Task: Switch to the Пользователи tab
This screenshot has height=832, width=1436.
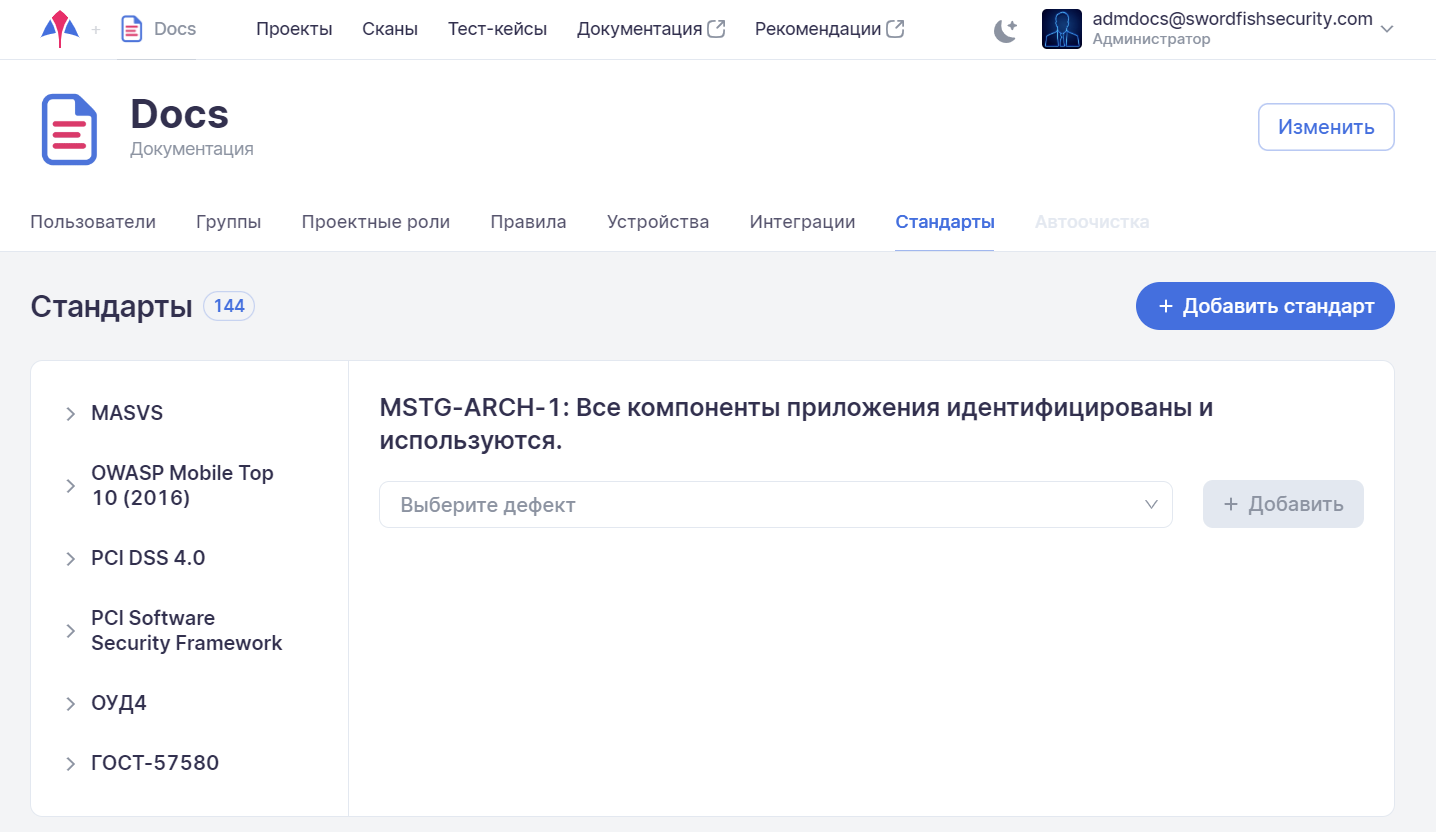Action: [x=93, y=222]
